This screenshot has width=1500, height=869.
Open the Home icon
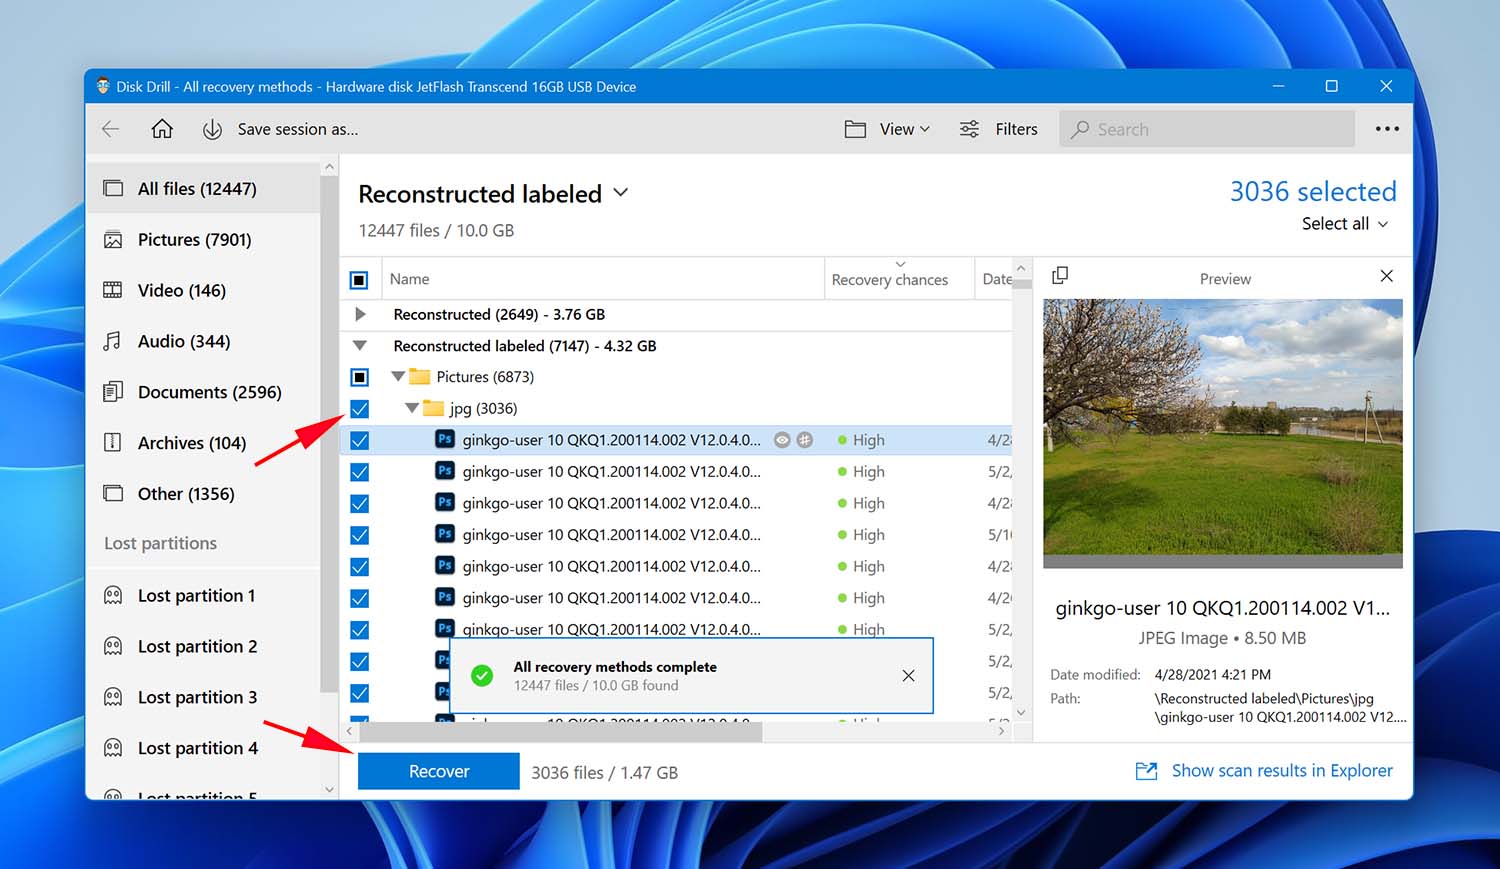pos(162,129)
